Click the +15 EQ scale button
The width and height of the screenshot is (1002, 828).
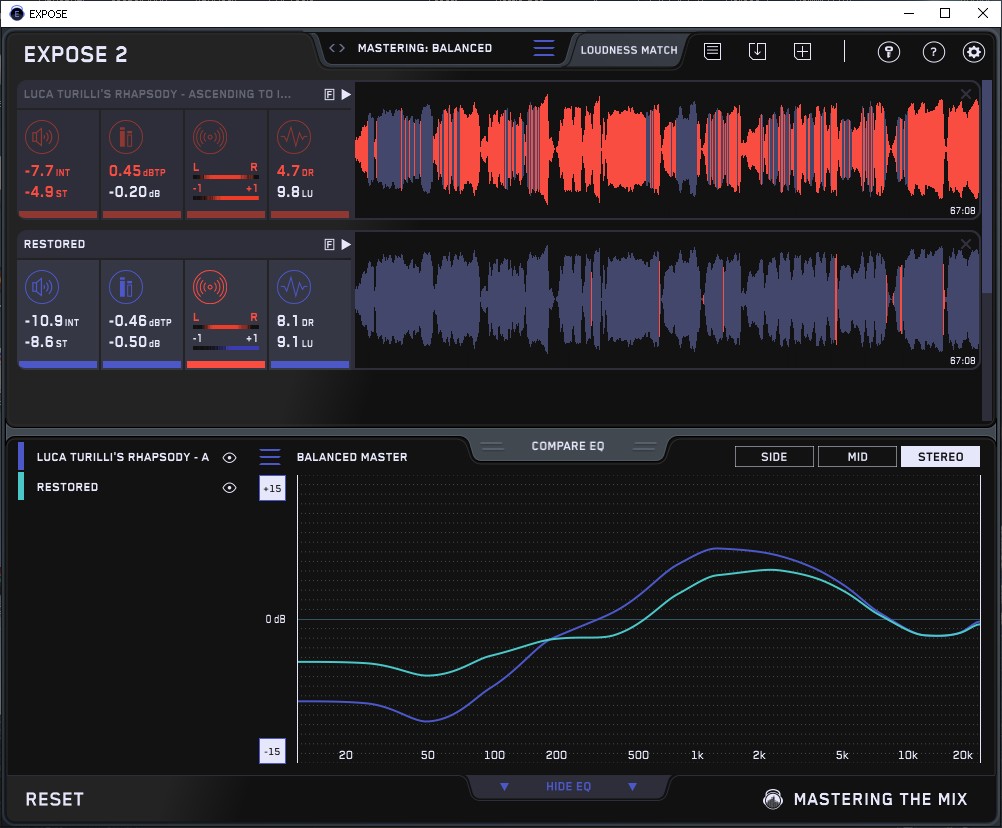point(272,489)
